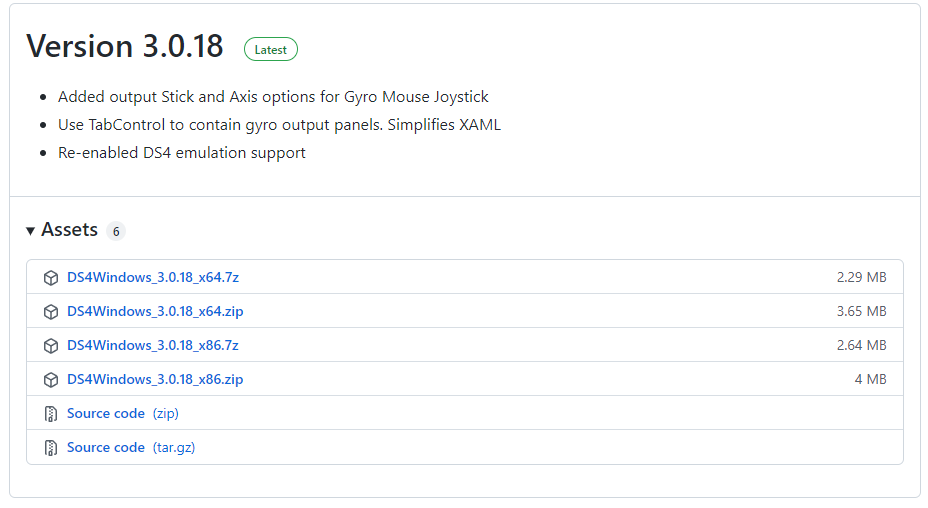Click the 2.29 MB file size
Screen dimensions: 928x508
pyautogui.click(x=861, y=277)
